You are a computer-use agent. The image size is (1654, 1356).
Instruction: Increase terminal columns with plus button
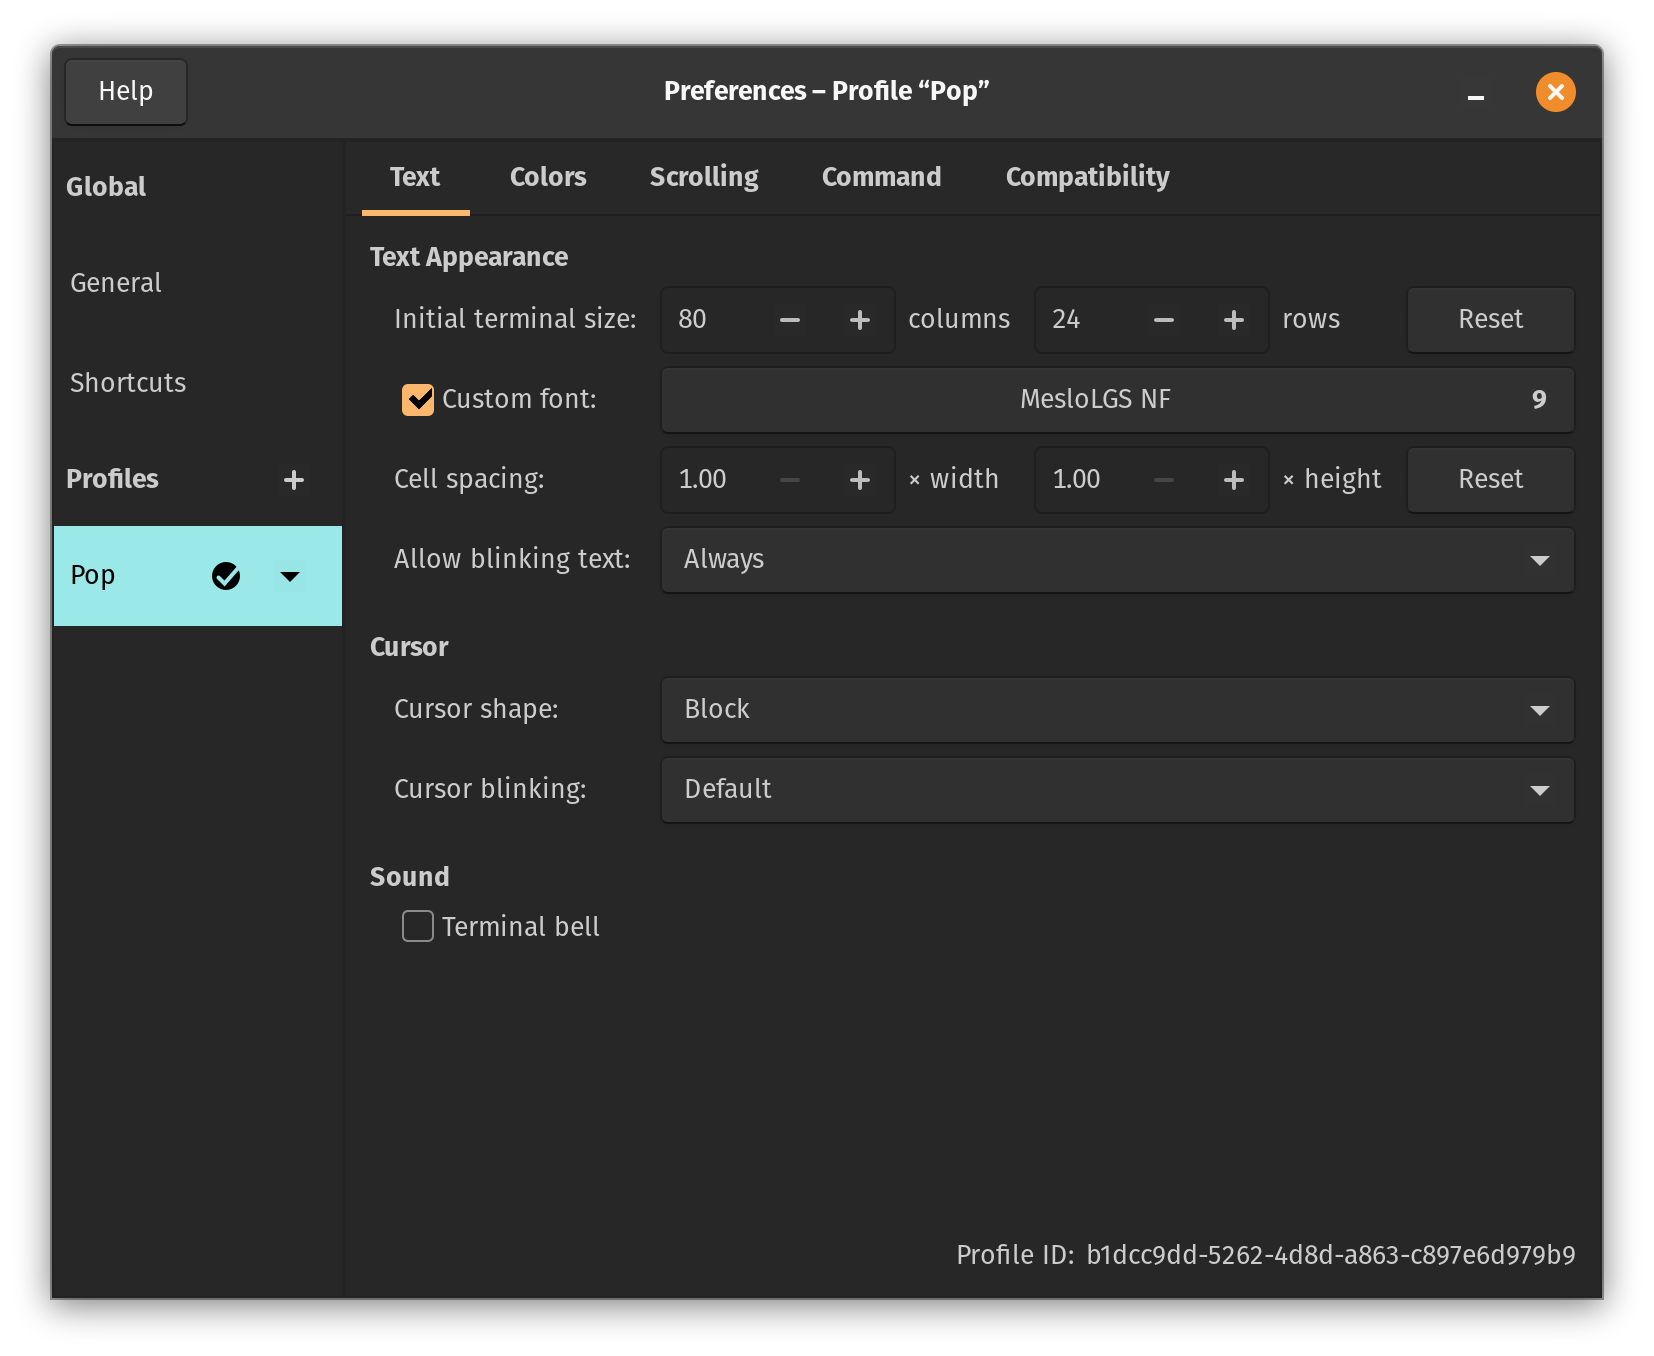tap(859, 320)
